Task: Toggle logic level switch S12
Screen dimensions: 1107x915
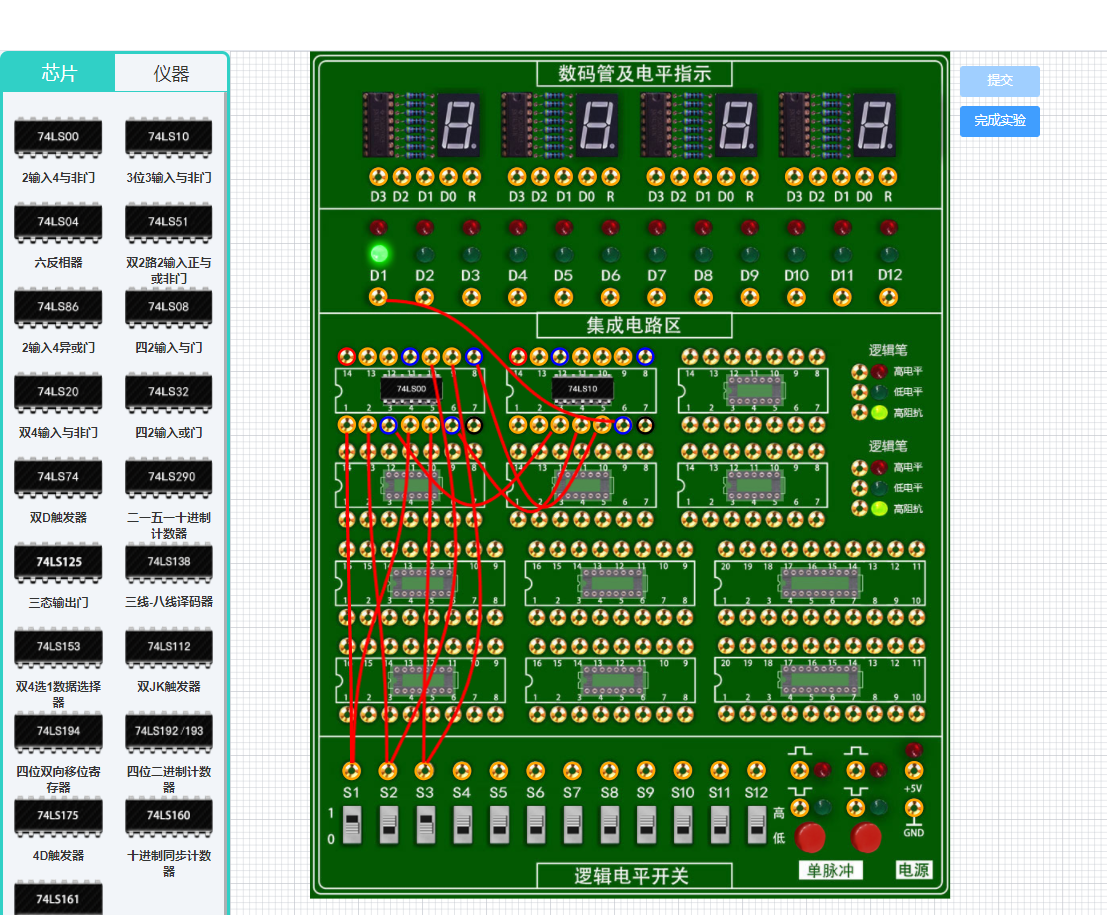Action: click(x=757, y=826)
